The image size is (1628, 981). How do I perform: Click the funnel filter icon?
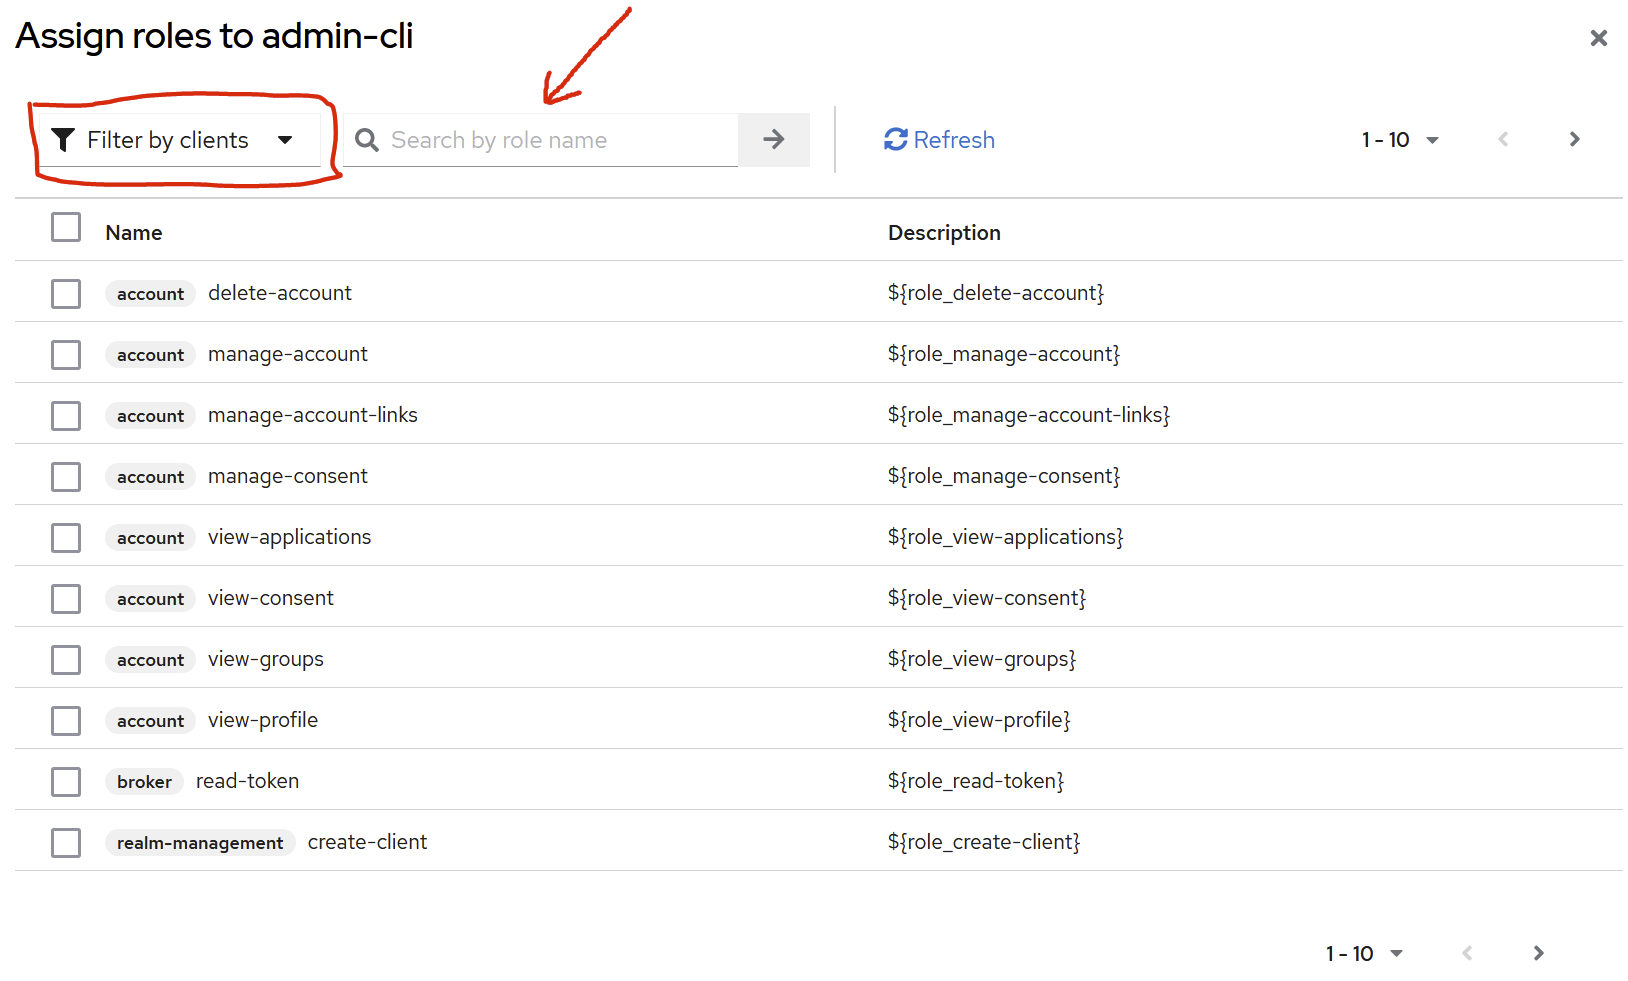(63, 140)
